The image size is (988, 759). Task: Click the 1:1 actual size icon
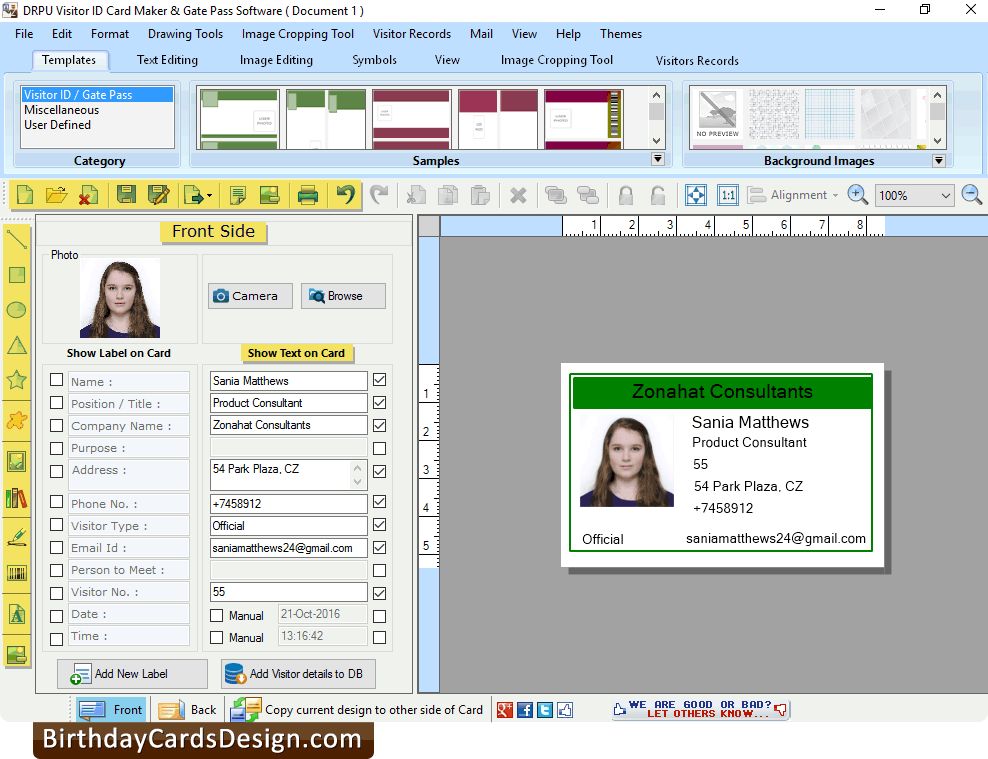(728, 195)
